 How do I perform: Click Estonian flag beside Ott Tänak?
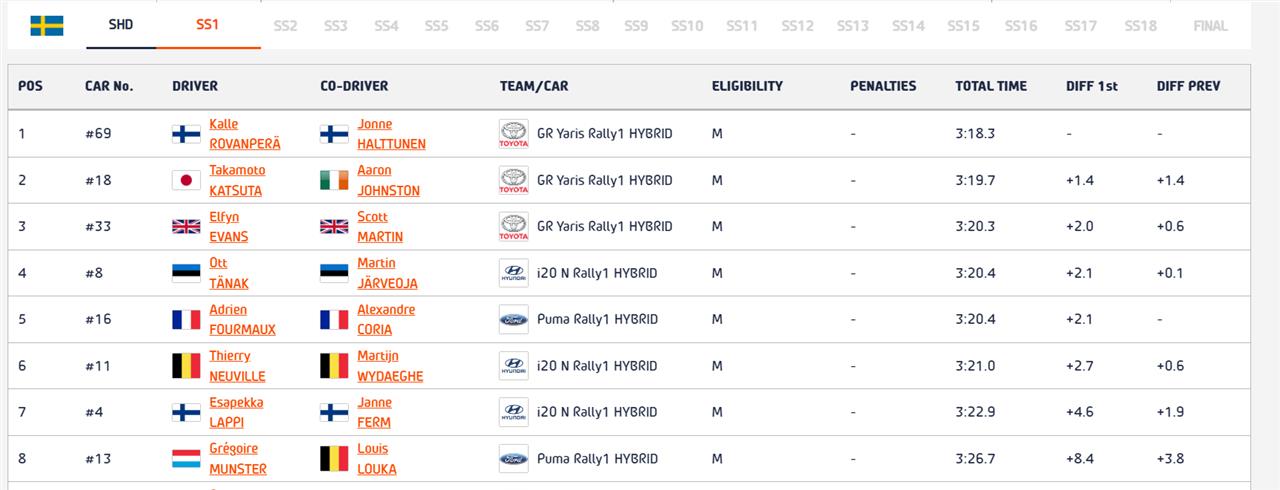coord(186,273)
